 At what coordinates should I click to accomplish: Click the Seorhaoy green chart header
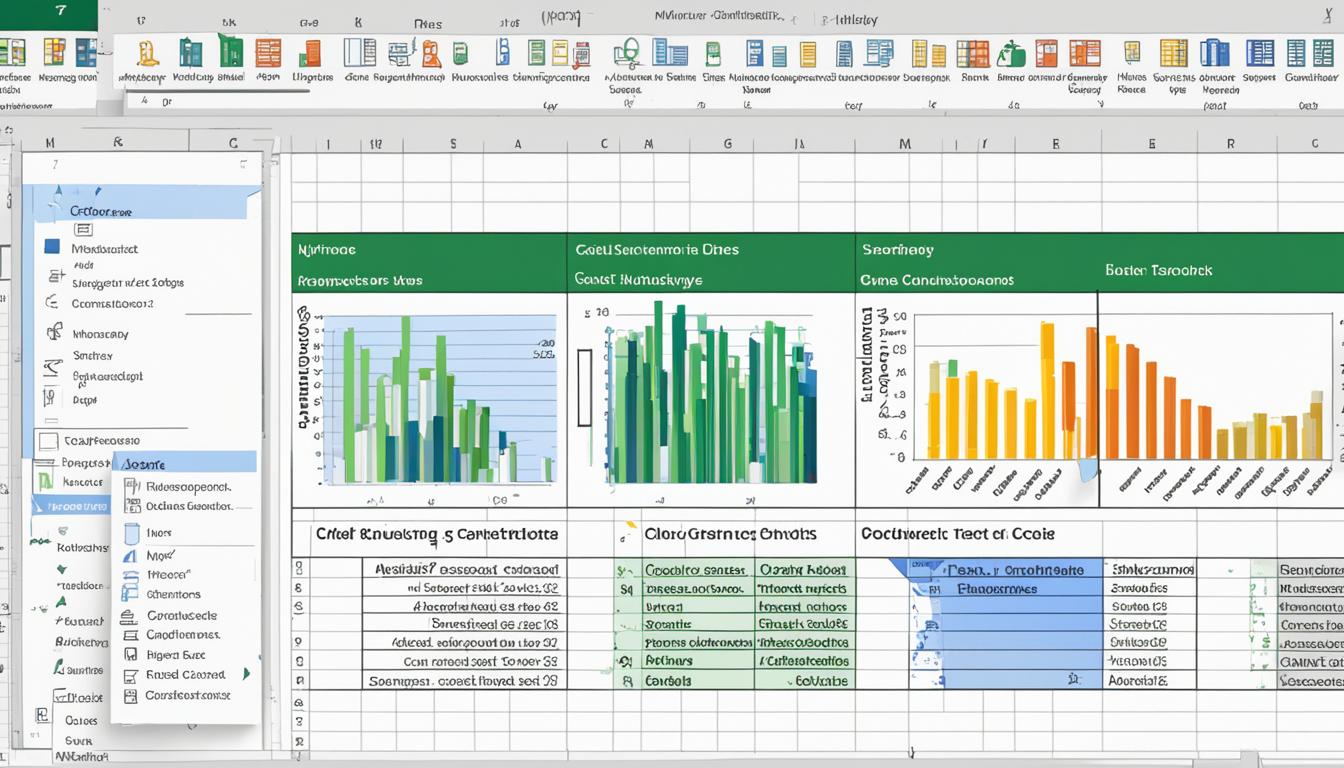tap(896, 249)
